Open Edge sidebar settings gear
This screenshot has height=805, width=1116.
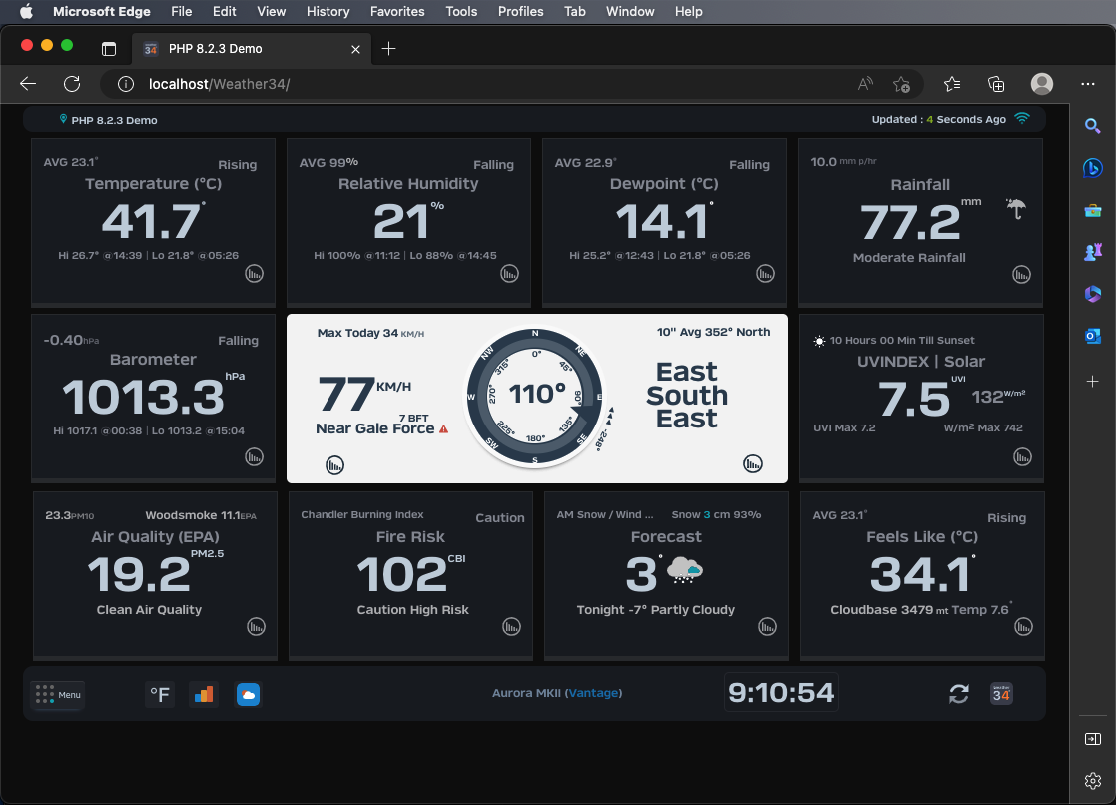point(1093,781)
